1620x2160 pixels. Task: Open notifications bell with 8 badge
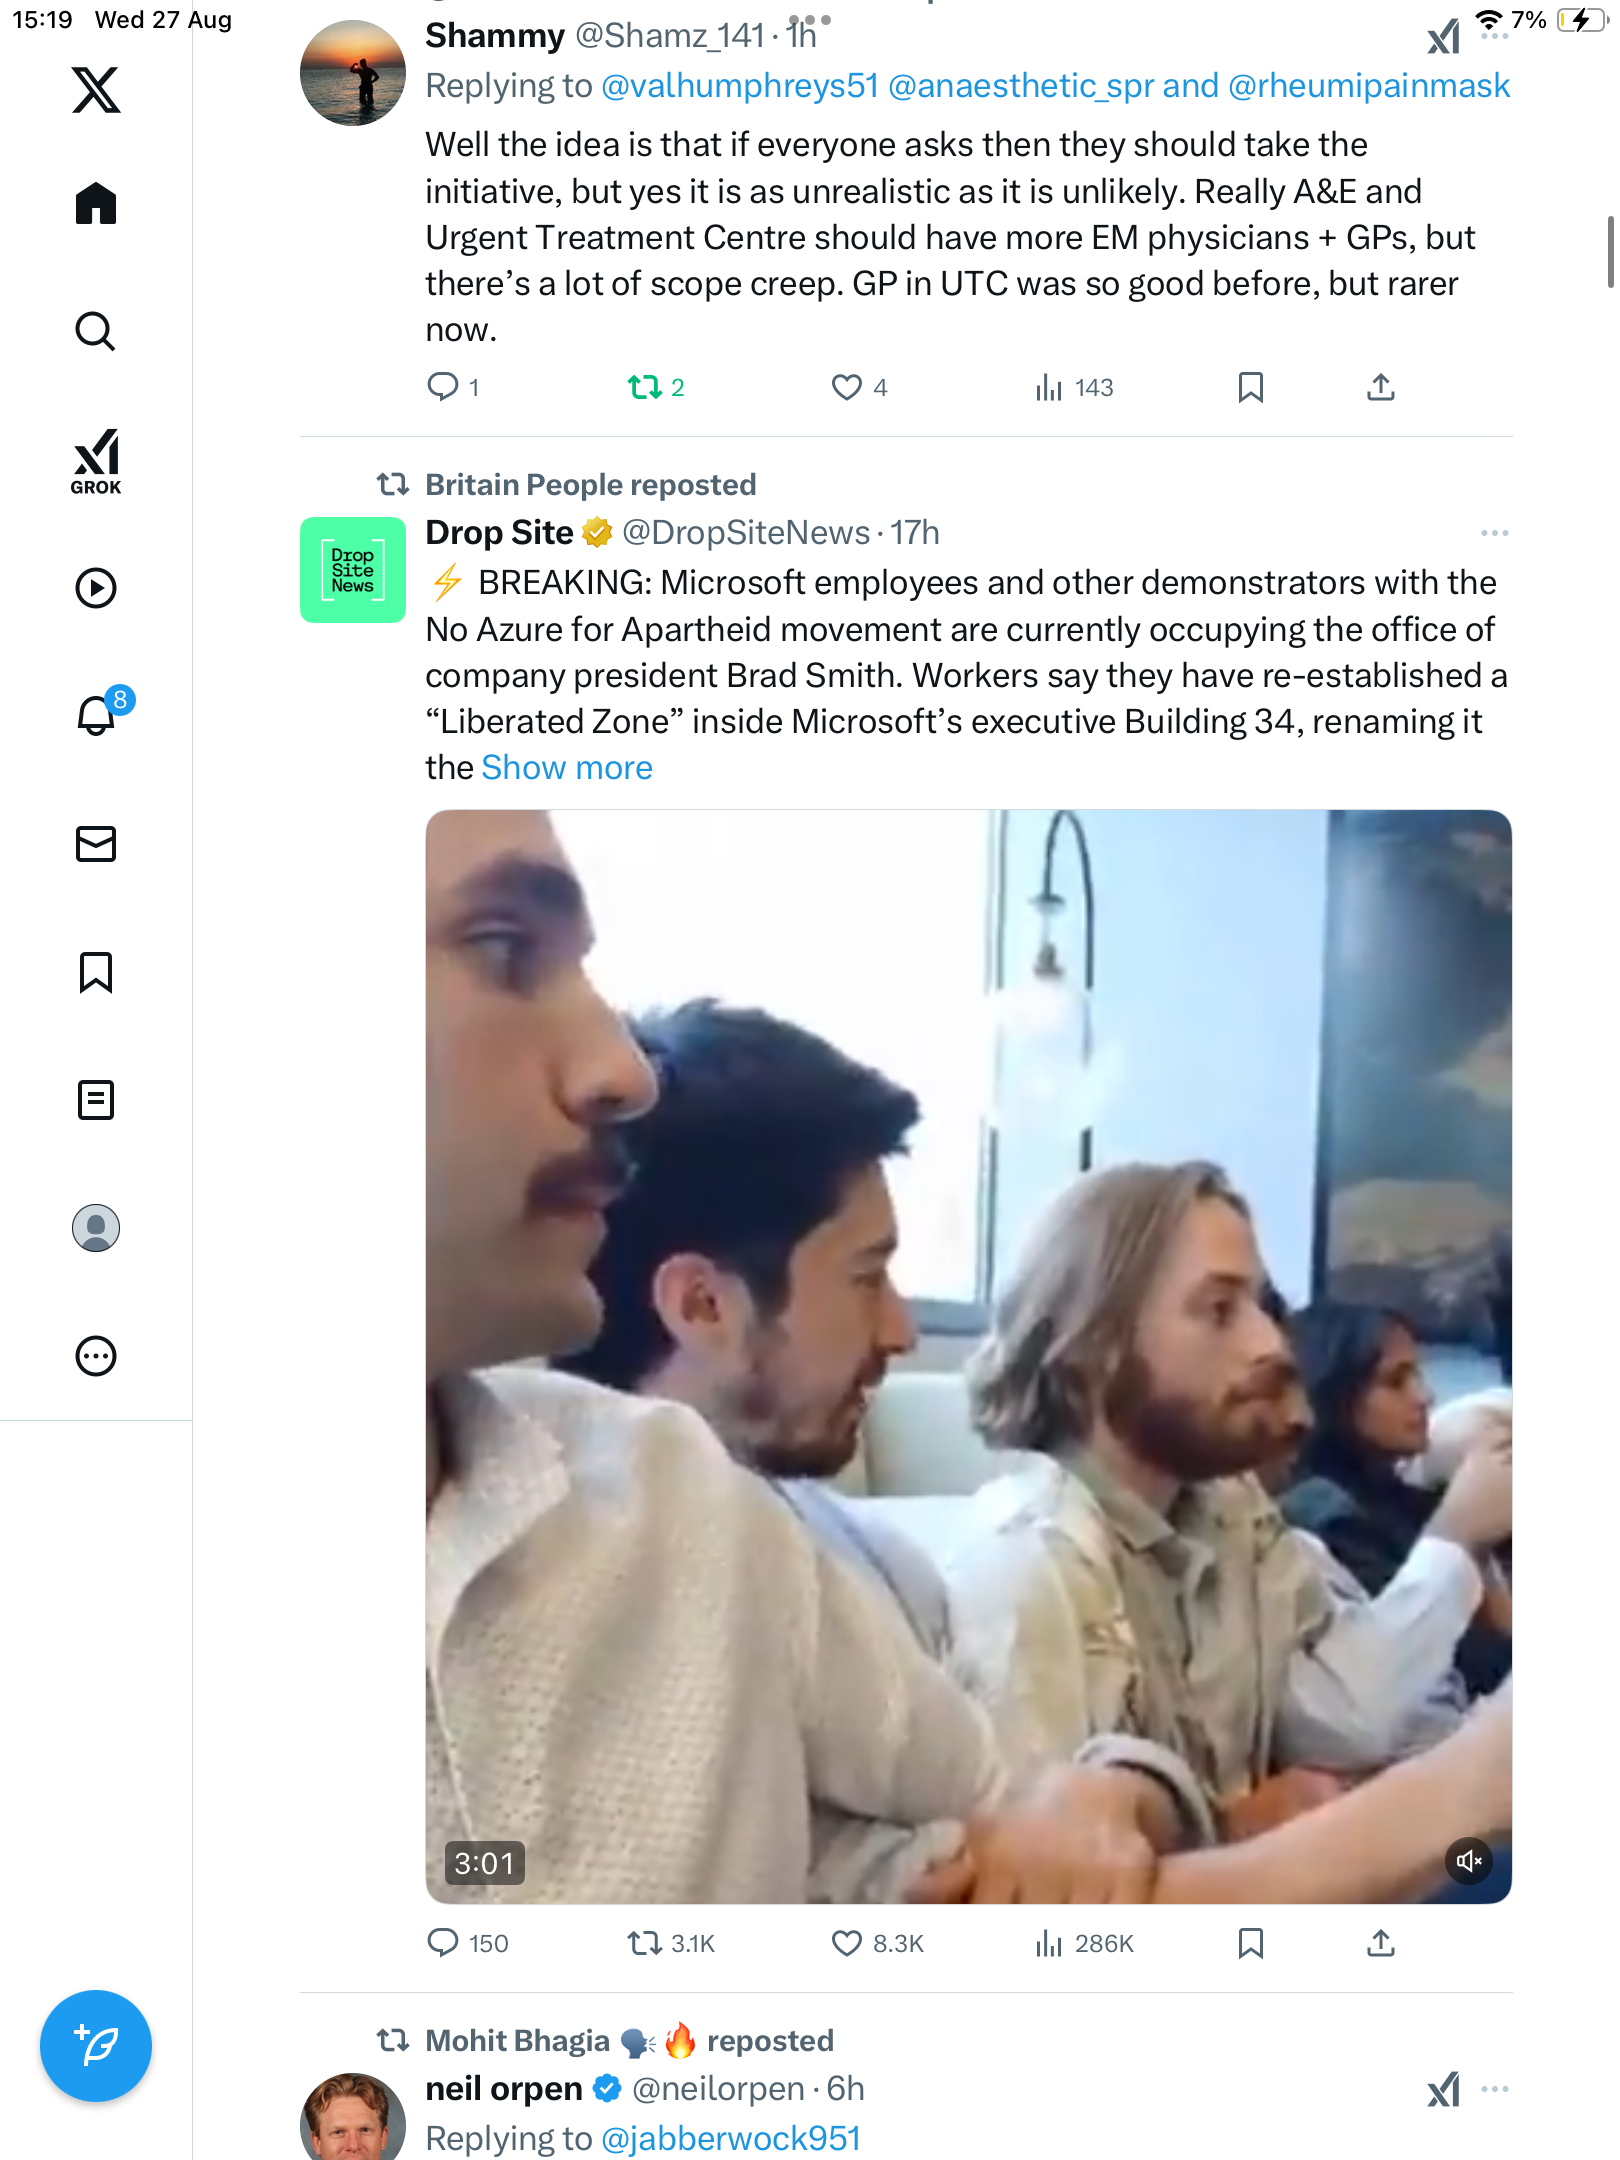[97, 715]
